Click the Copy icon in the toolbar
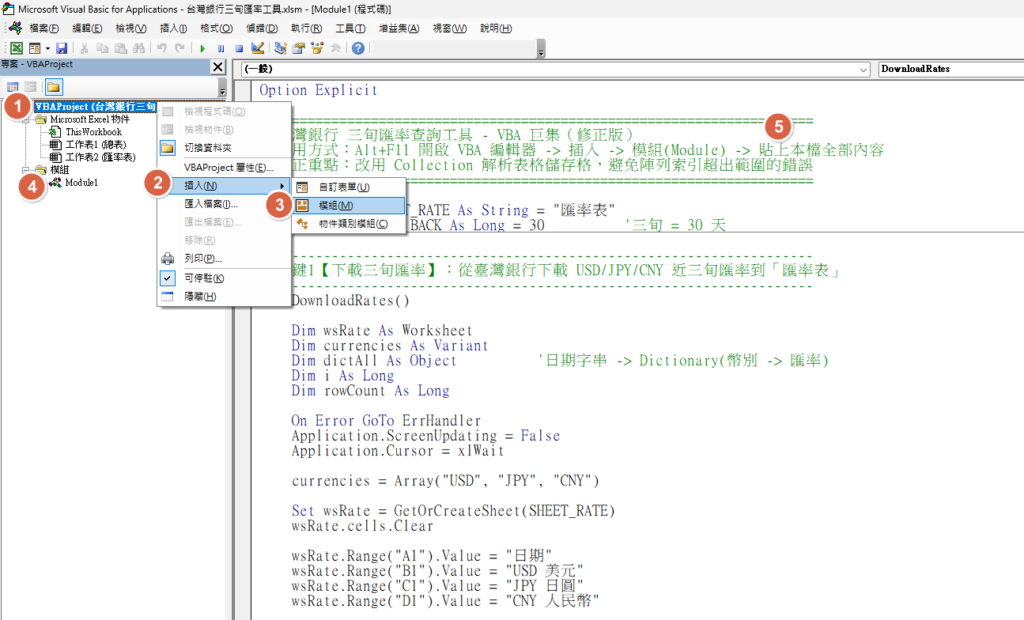The width and height of the screenshot is (1024, 620). coord(102,48)
